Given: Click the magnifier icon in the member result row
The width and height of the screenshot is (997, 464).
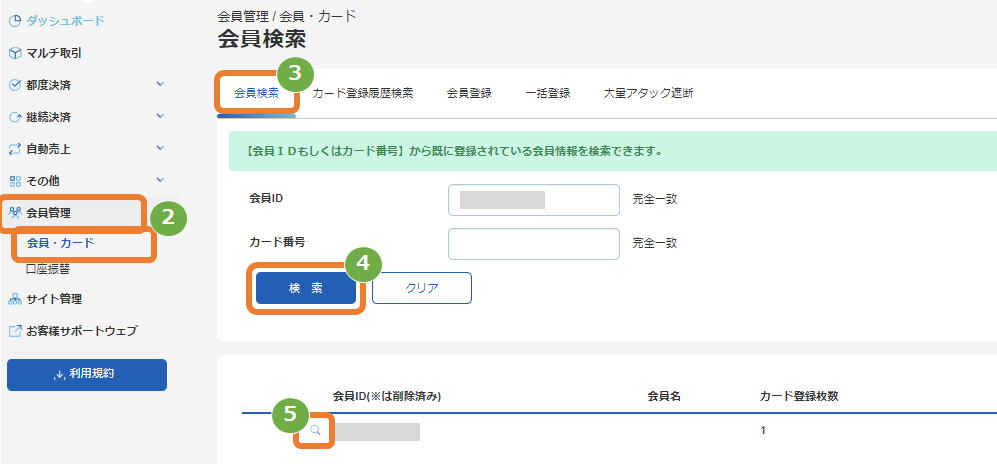Looking at the screenshot, I should [x=315, y=430].
